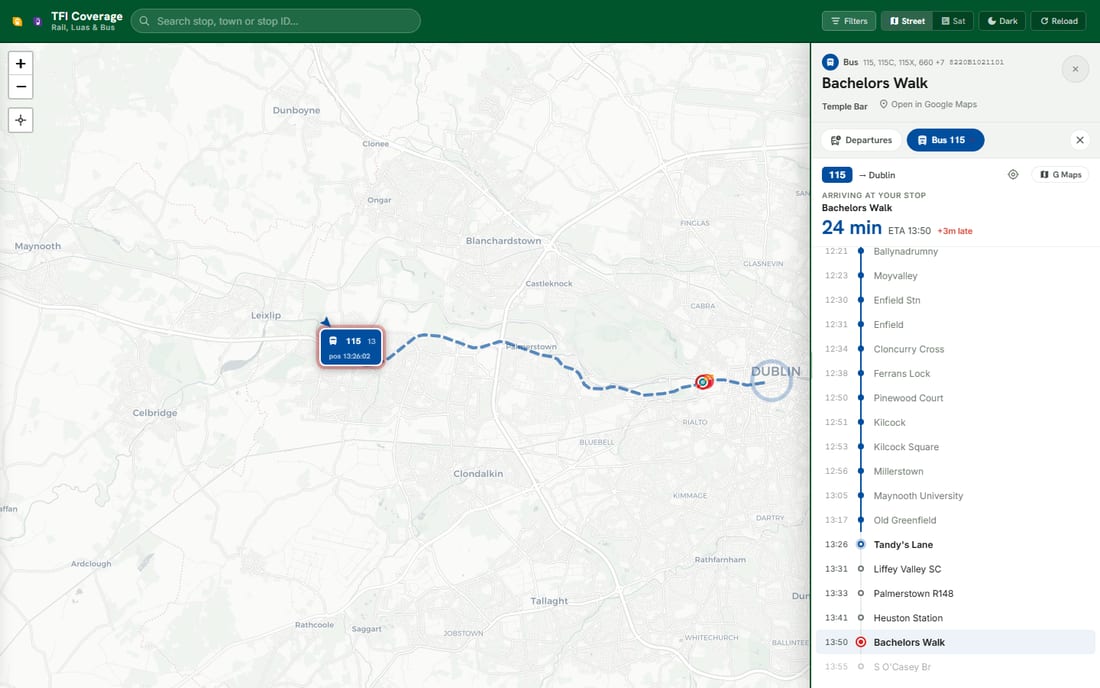
Task: Focus the stop search field
Action: click(276, 21)
